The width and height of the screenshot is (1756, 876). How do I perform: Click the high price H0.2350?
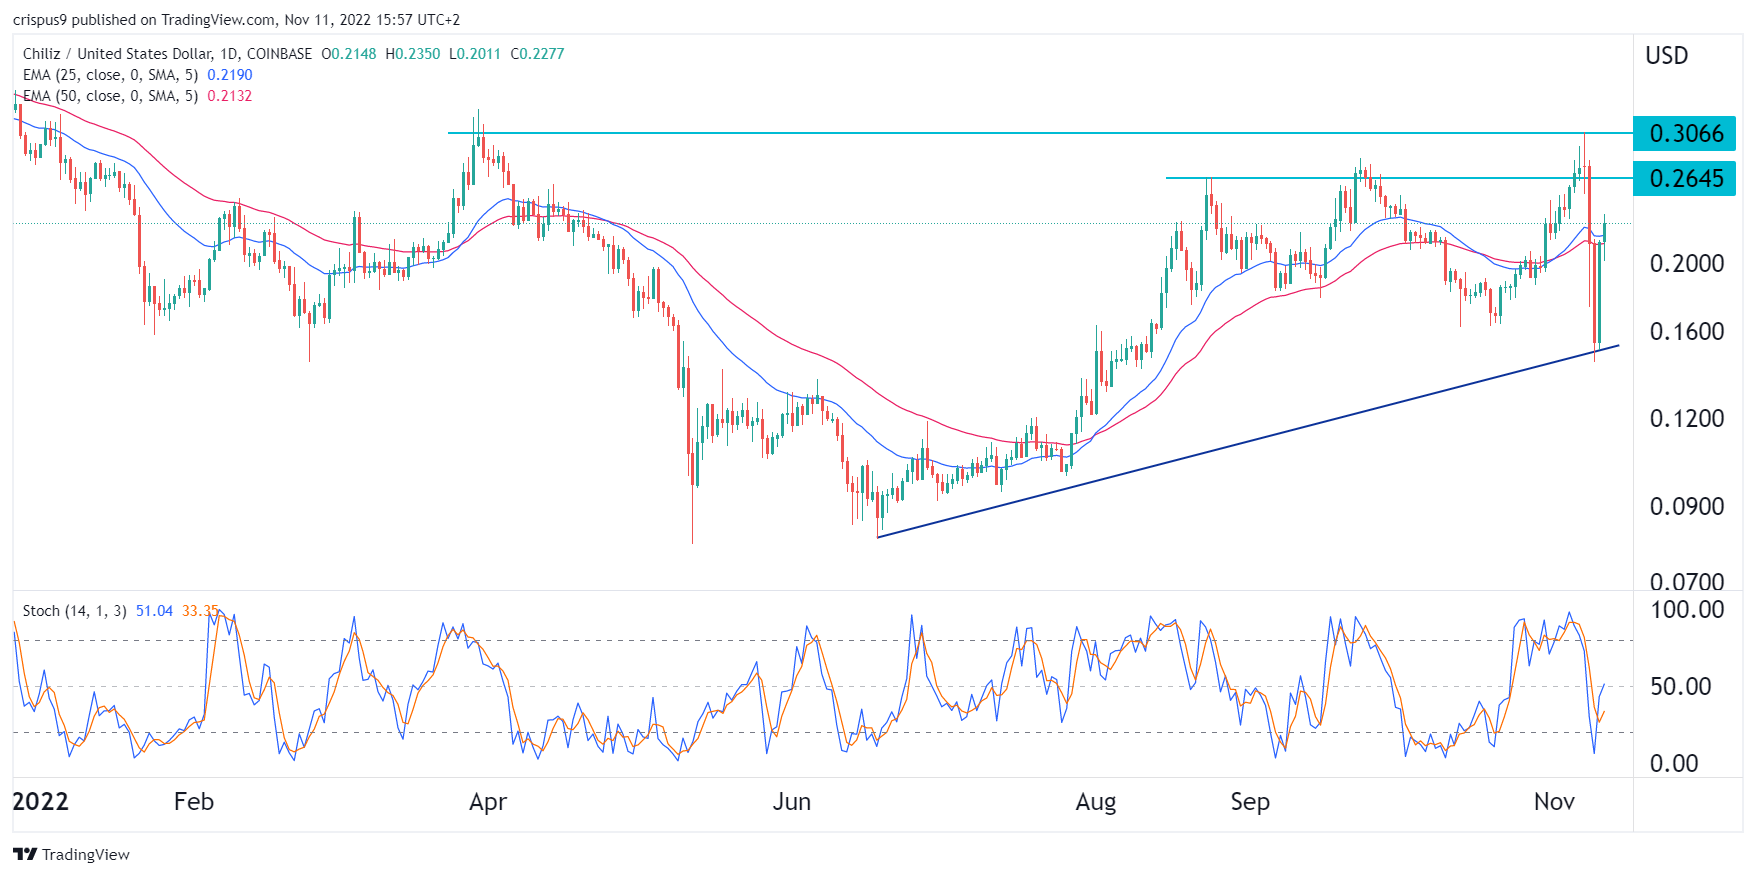tap(413, 54)
